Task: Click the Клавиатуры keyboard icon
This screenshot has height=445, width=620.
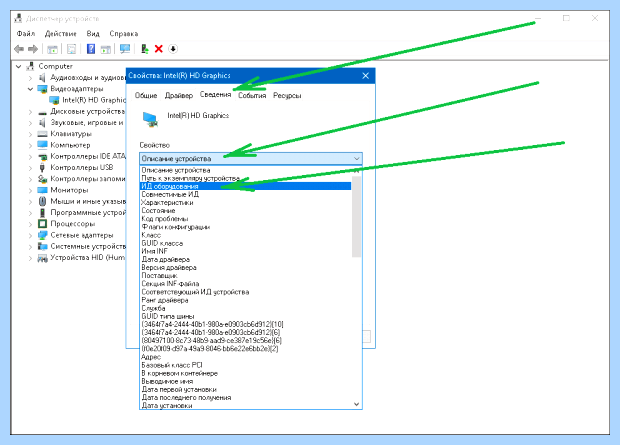Action: (42, 134)
